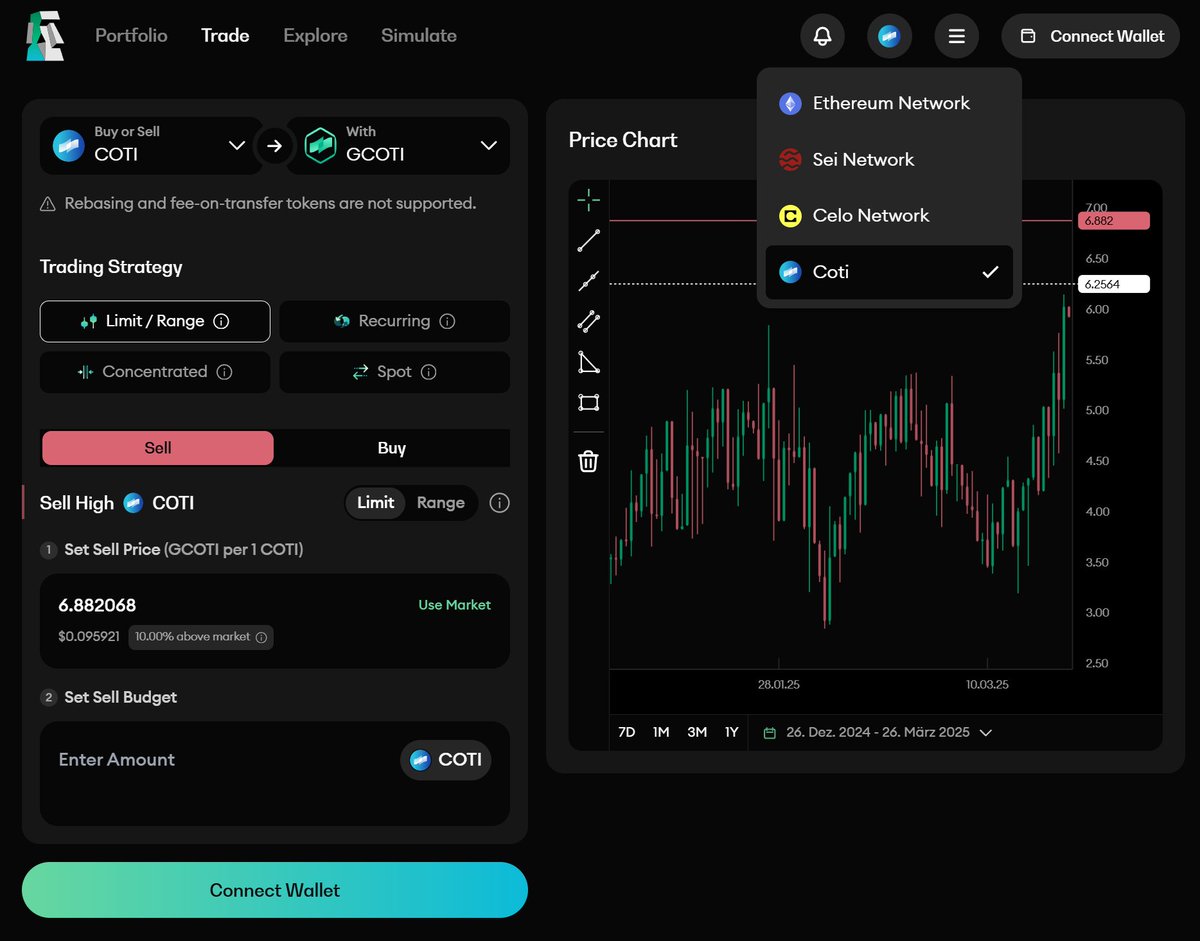Click the Celo Network icon
This screenshot has width=1200, height=941.
(790, 216)
